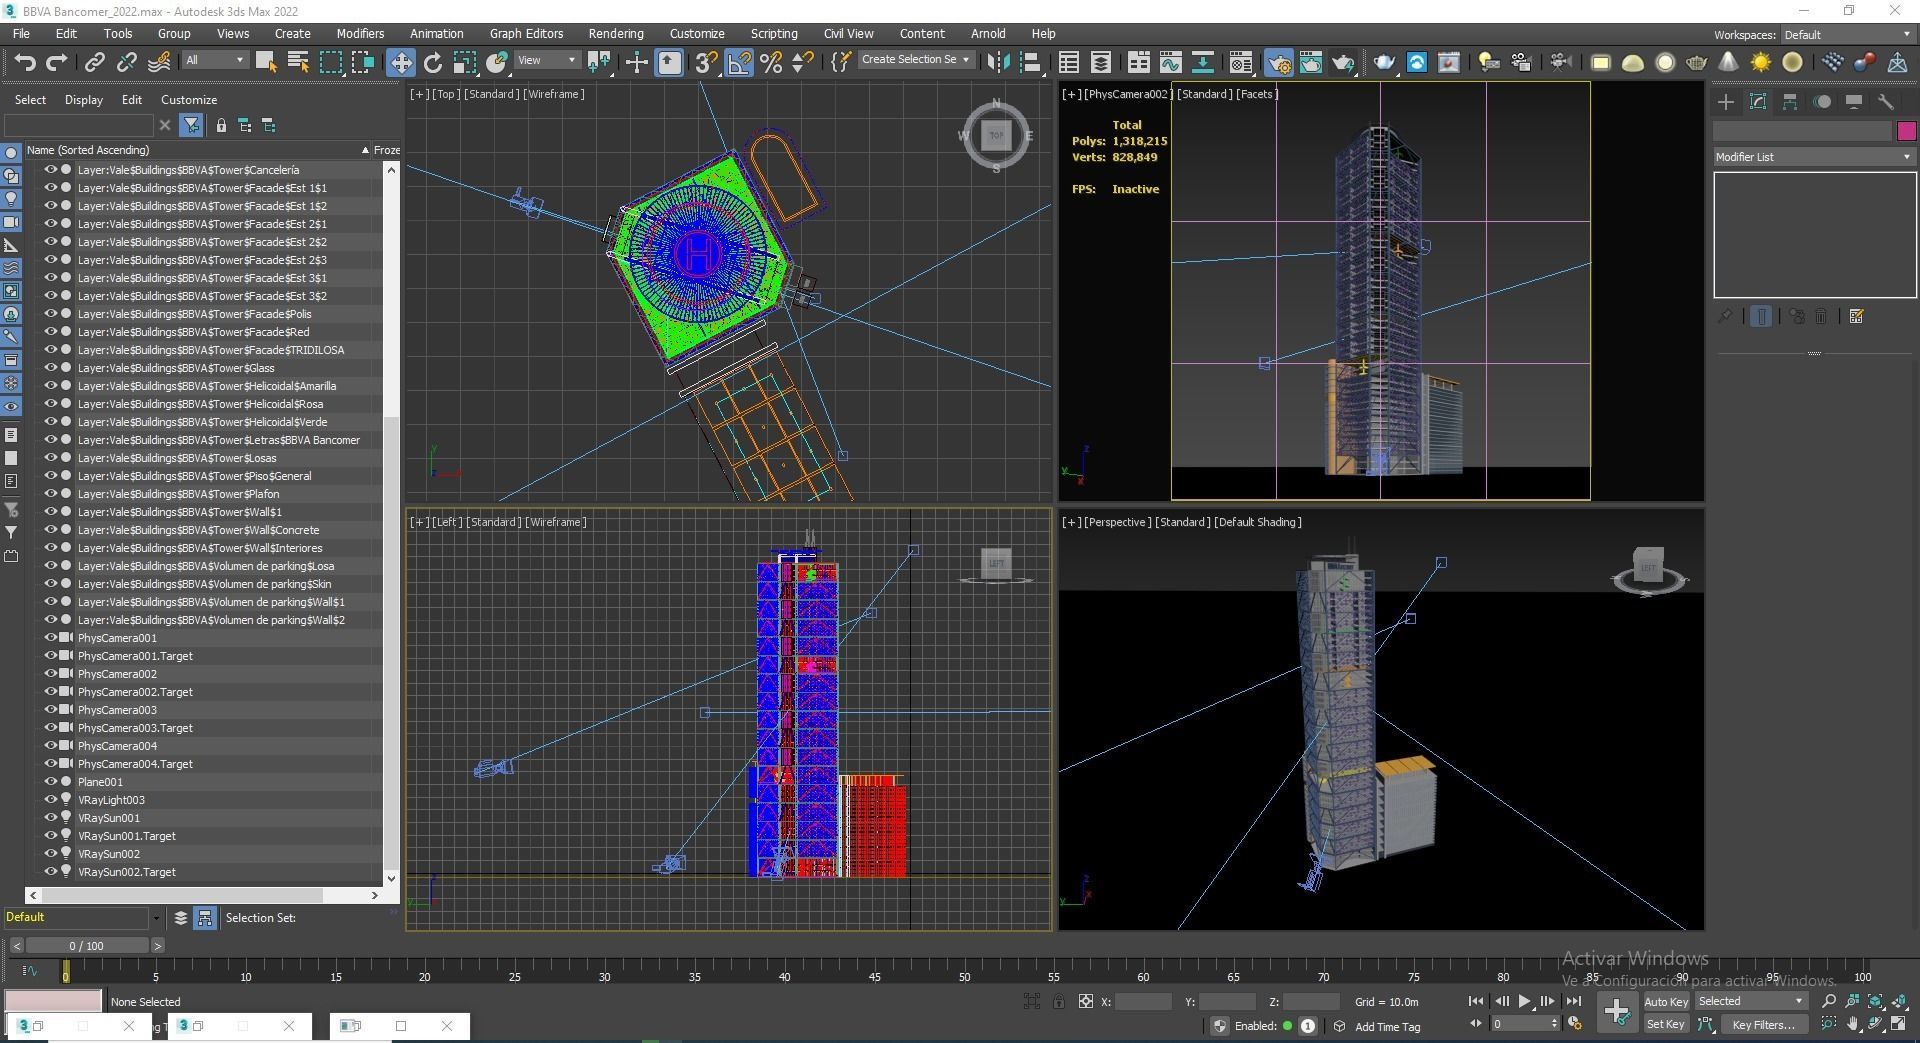The height and width of the screenshot is (1043, 1920).
Task: Click the Set Key button
Action: 1666,1024
